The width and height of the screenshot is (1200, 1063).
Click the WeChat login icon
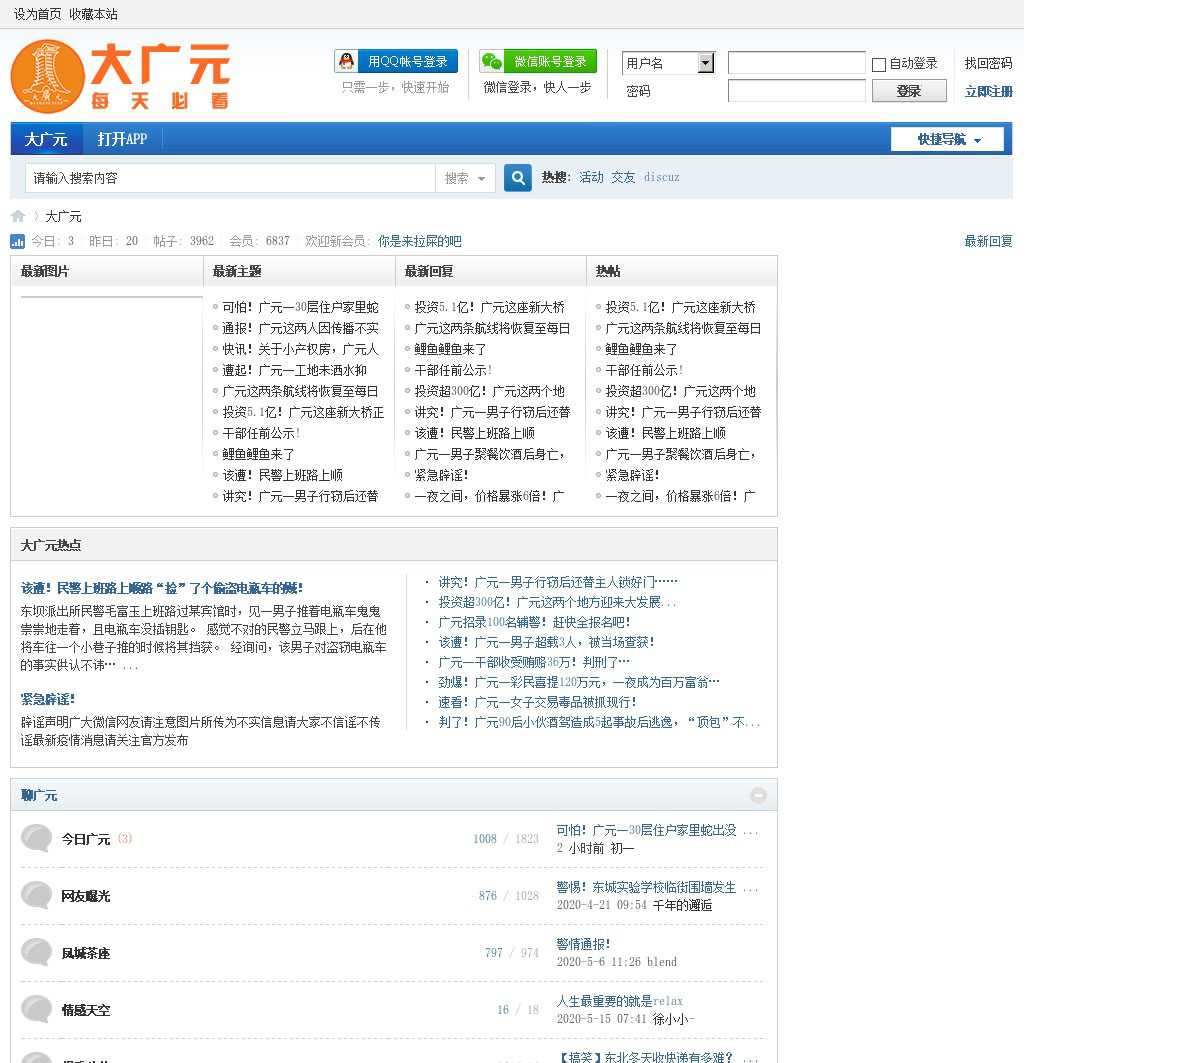[x=492, y=62]
